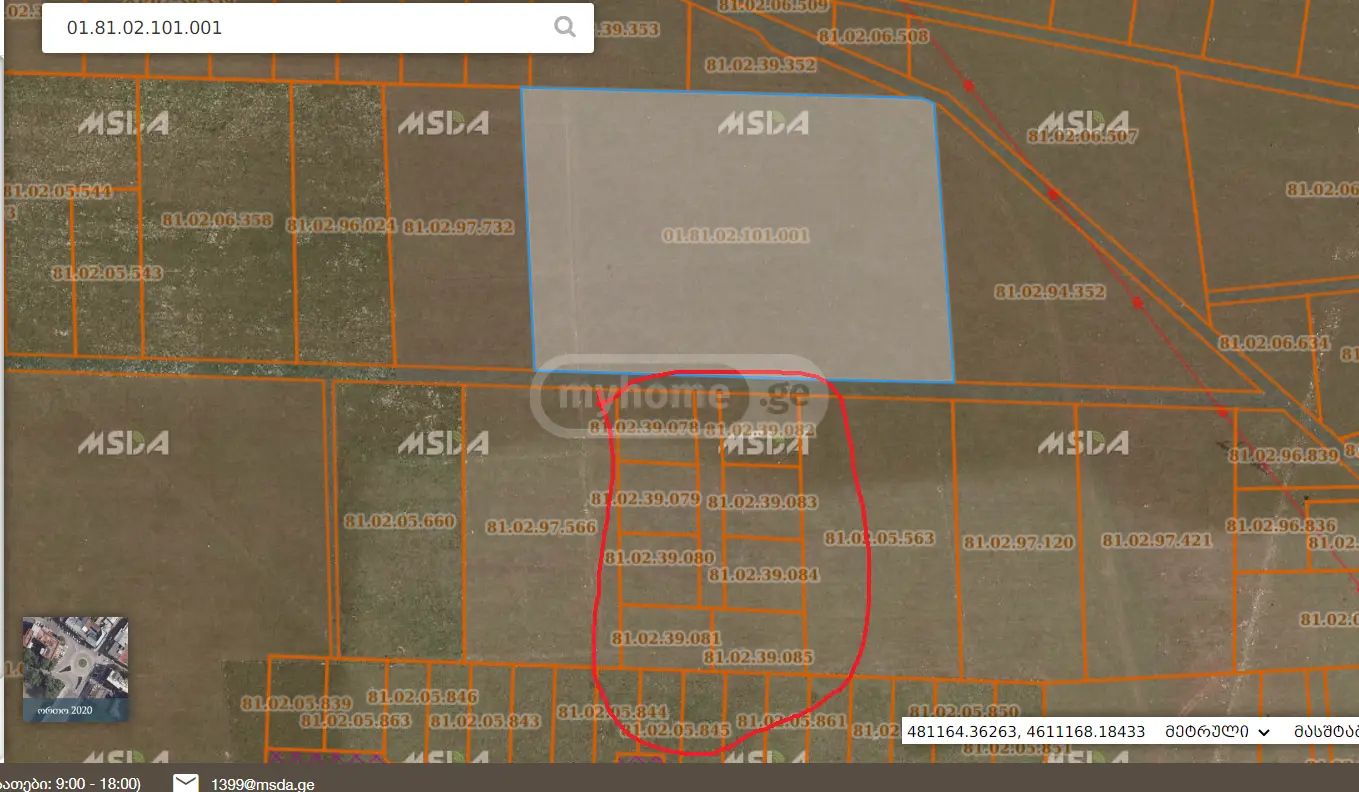Open the coordinate units dropdown
Screen dimensions: 1359x792
1218,731
